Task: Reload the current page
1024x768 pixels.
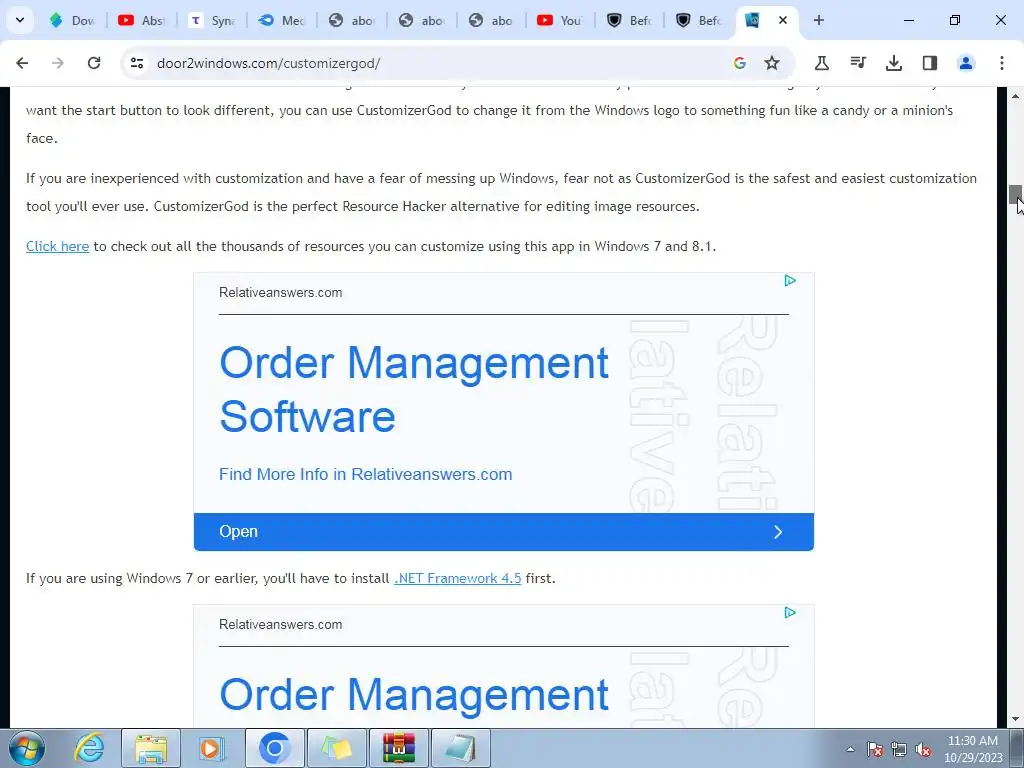Action: click(x=94, y=63)
